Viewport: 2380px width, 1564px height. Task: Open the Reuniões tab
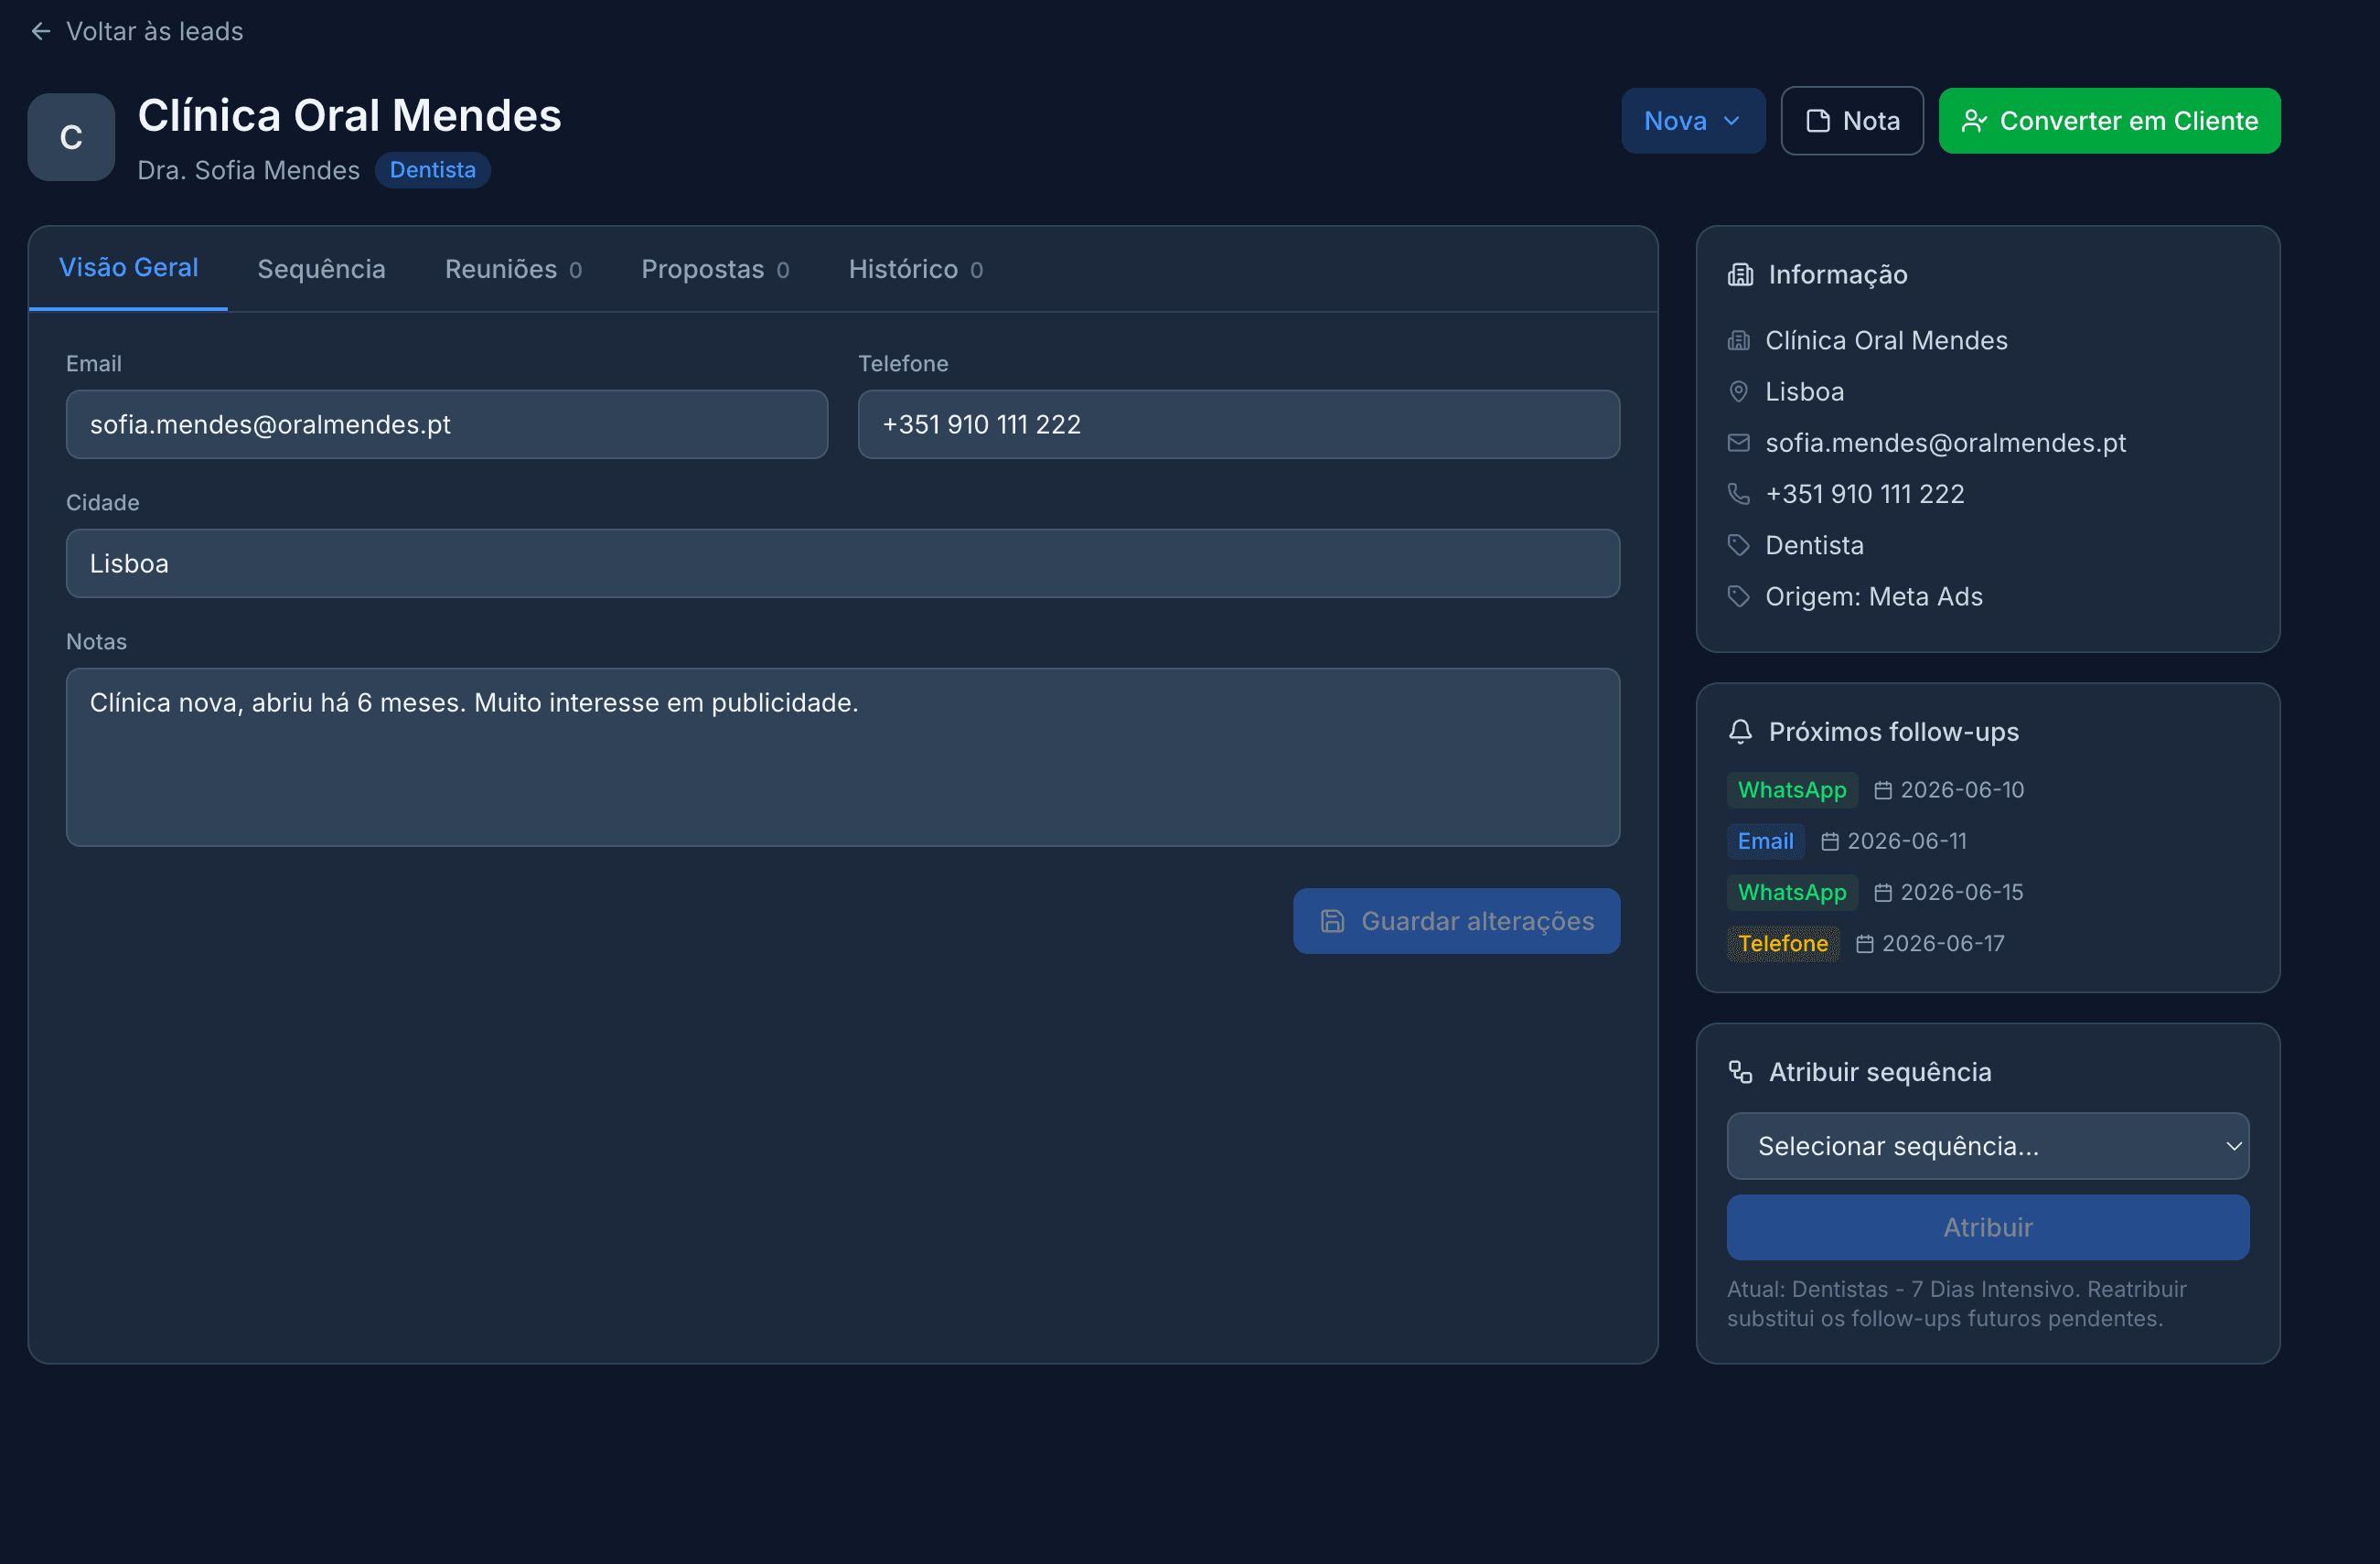pyautogui.click(x=513, y=269)
